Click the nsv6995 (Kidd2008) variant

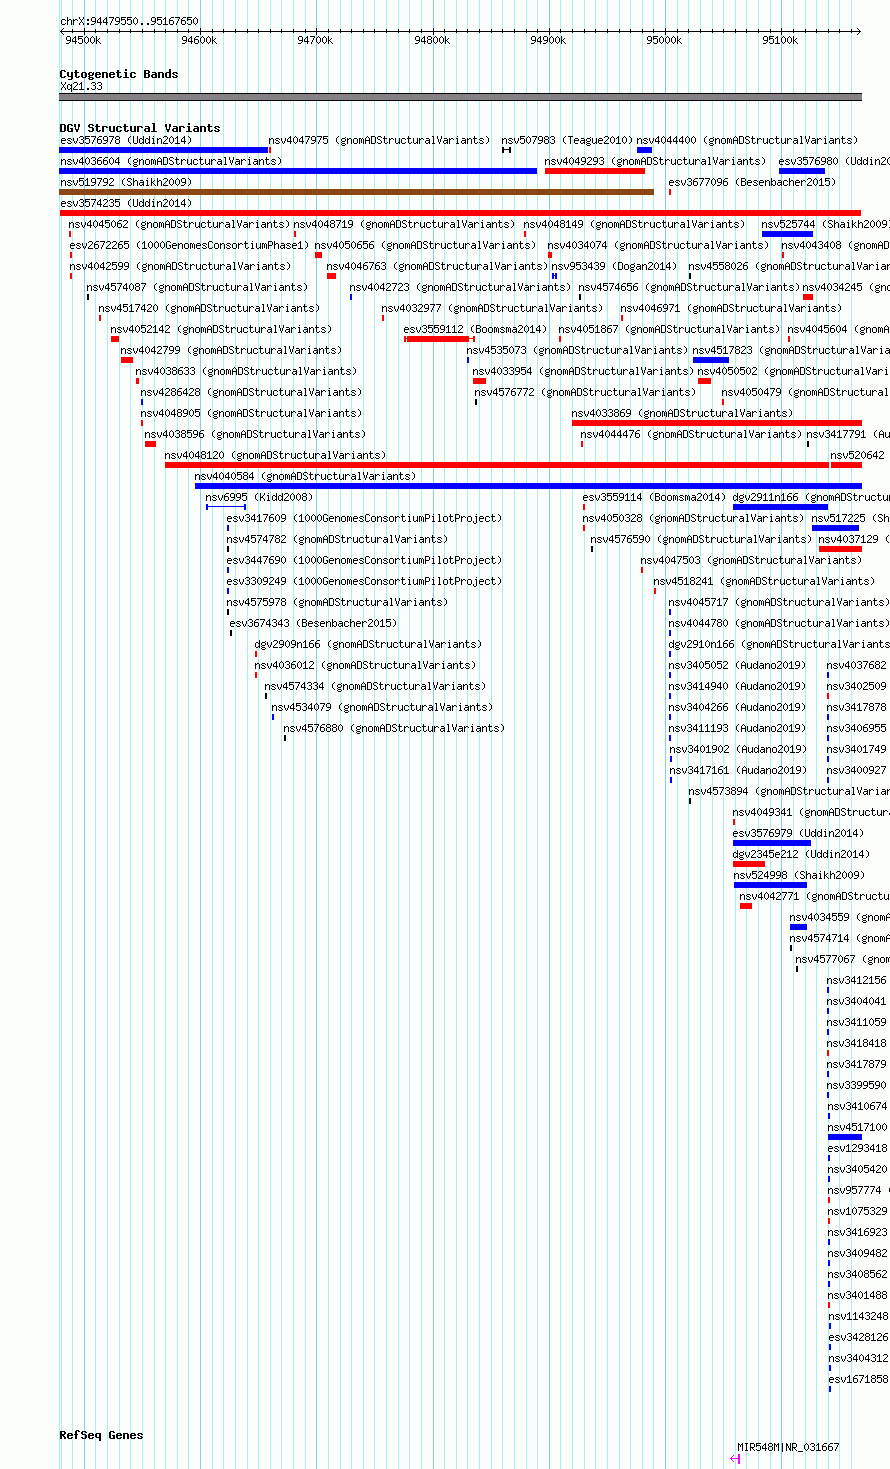point(259,497)
